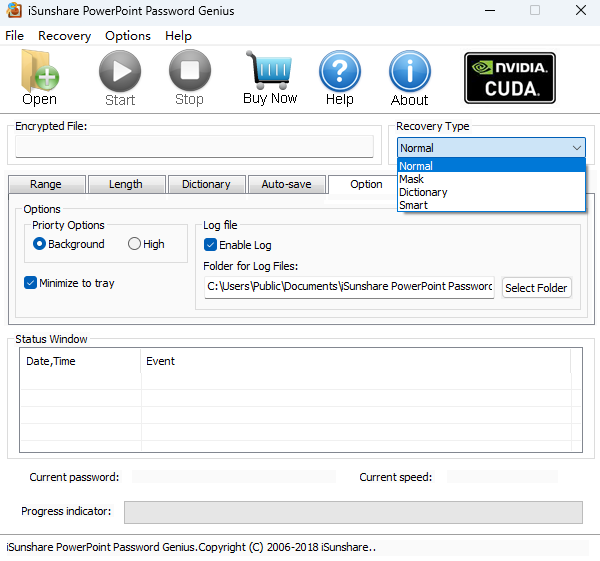Minimize the application window
Screen dimensions: 600x561
coord(490,10)
